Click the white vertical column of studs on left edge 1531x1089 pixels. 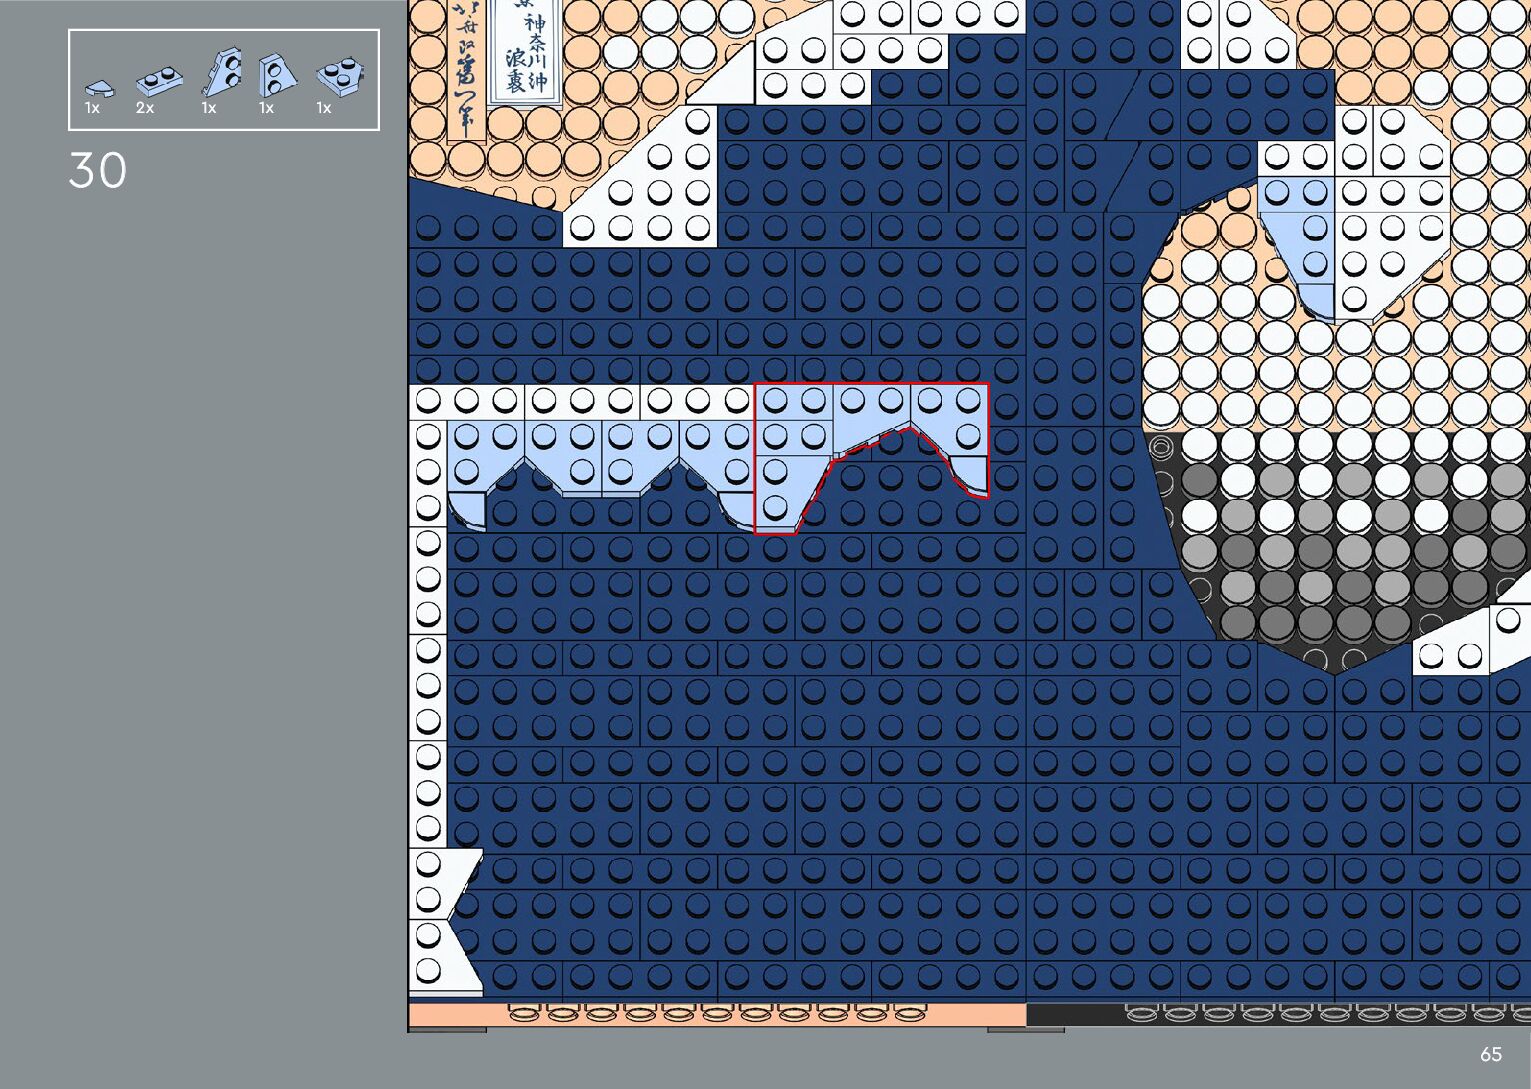[x=428, y=650]
